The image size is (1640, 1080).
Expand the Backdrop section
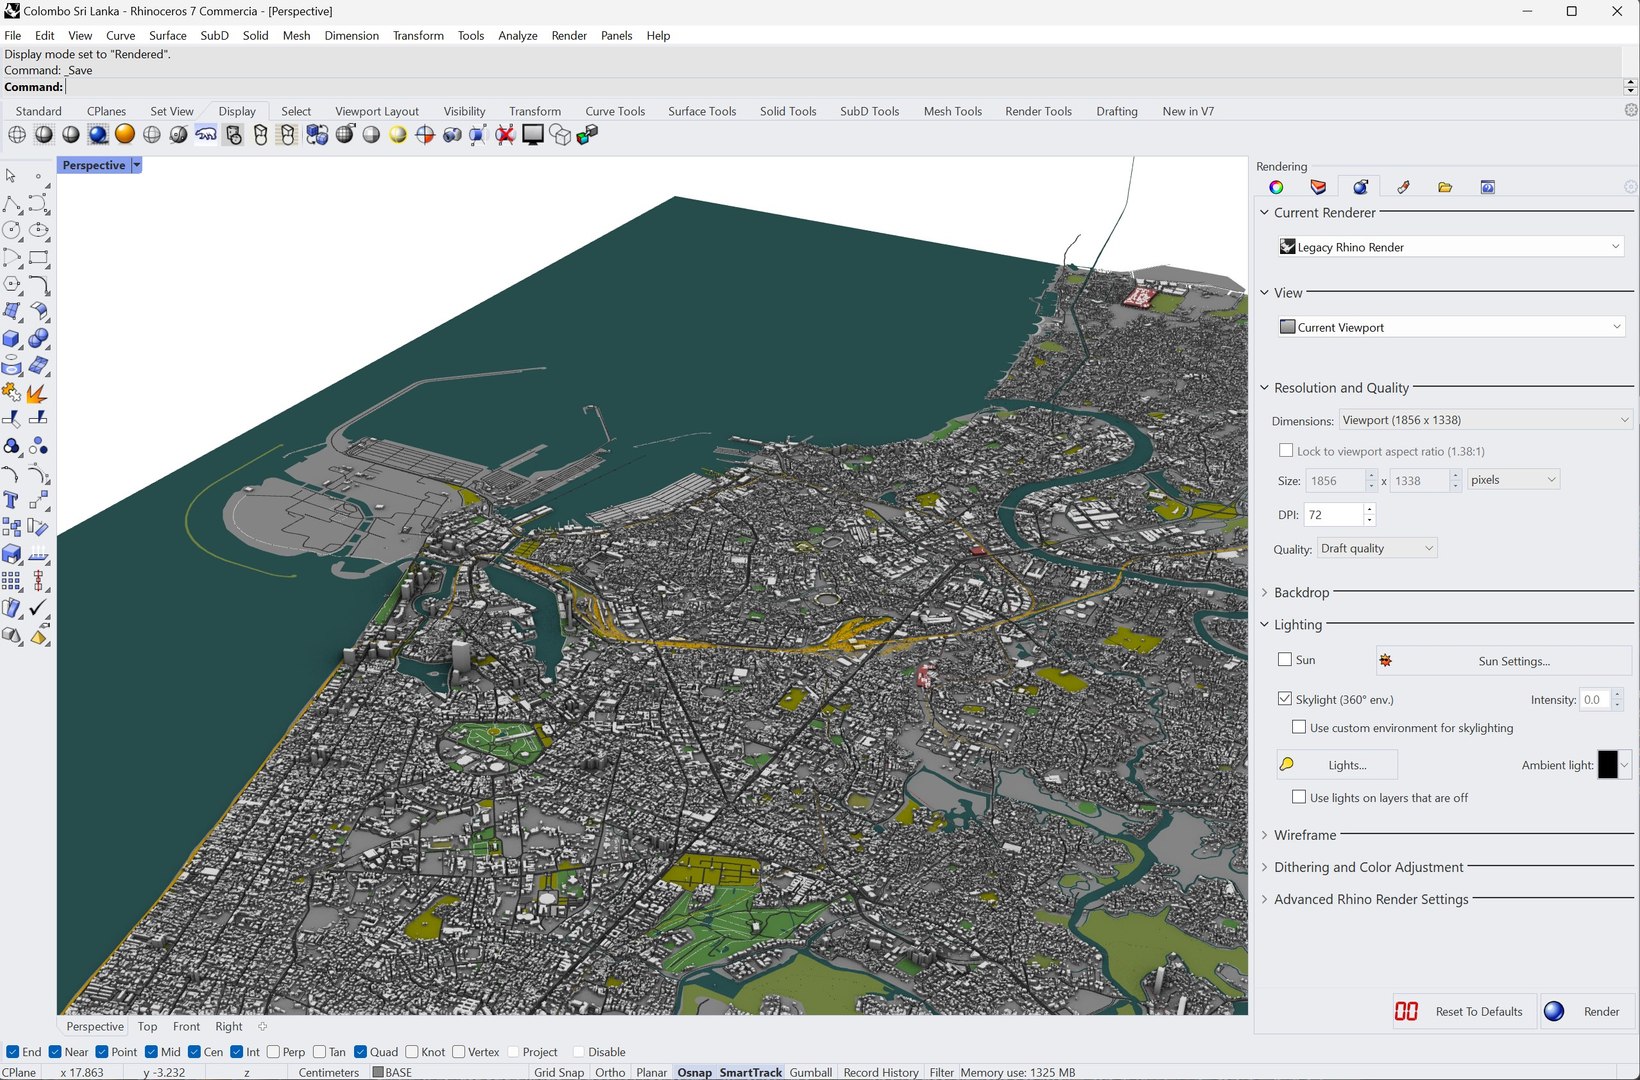1301,593
